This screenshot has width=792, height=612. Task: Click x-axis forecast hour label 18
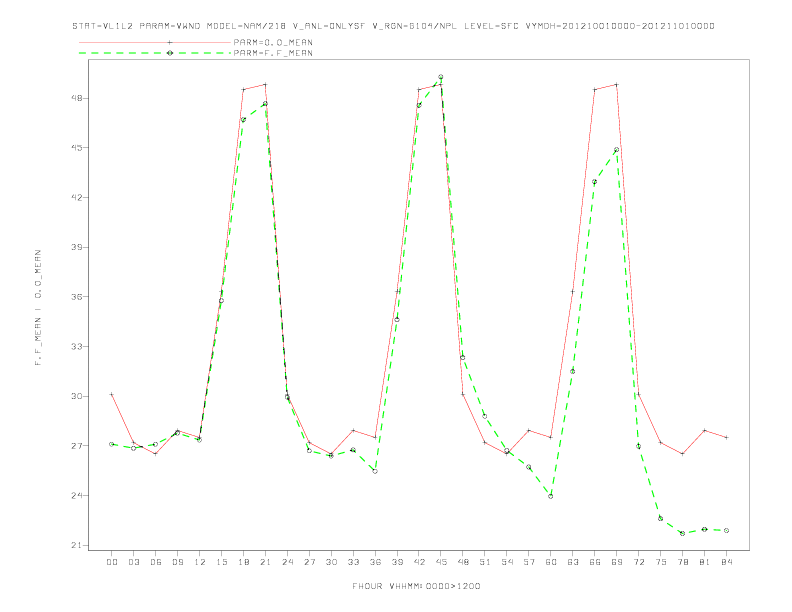[243, 562]
